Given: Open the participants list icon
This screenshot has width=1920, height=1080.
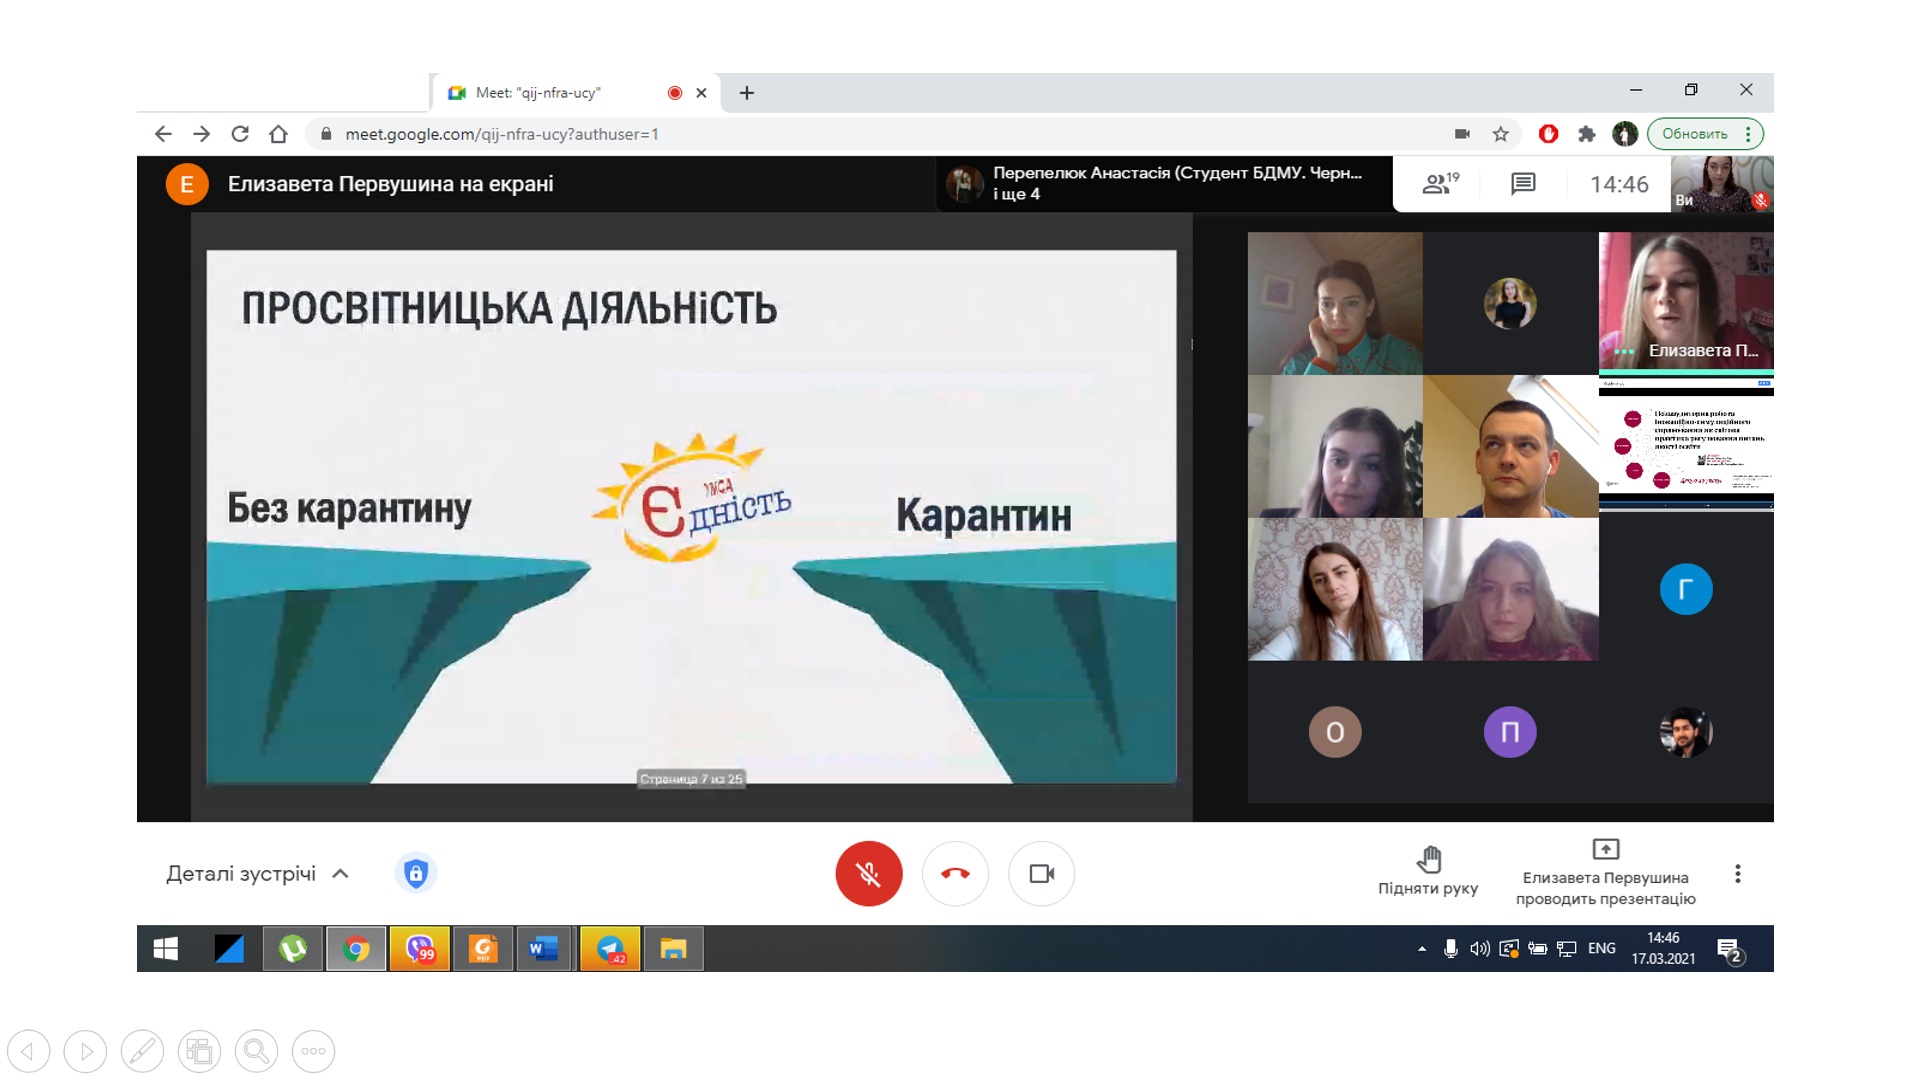Looking at the screenshot, I should click(1440, 184).
